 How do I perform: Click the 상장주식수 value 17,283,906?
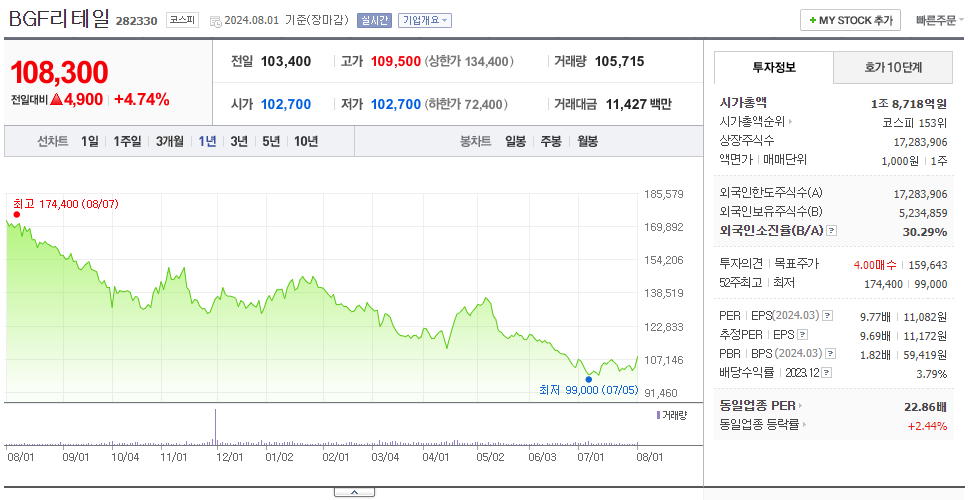pos(920,142)
